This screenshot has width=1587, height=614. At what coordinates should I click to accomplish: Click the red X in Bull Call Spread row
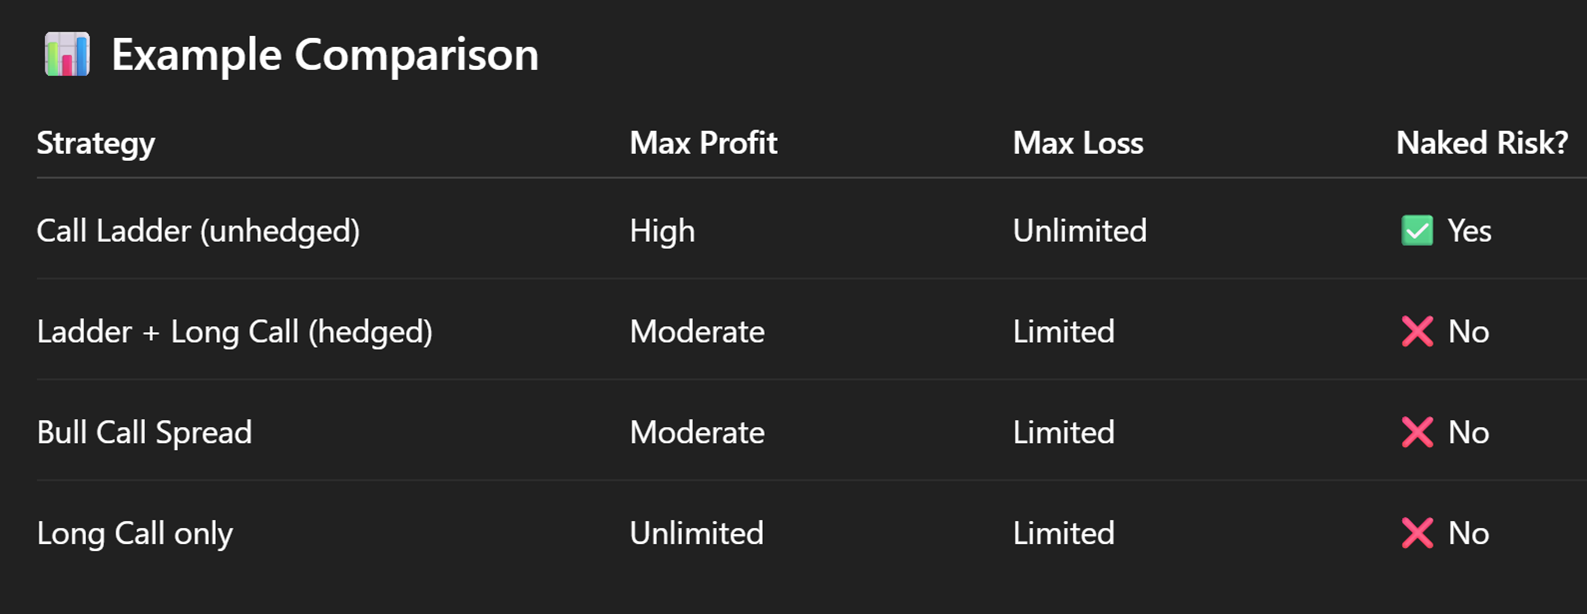(1417, 433)
